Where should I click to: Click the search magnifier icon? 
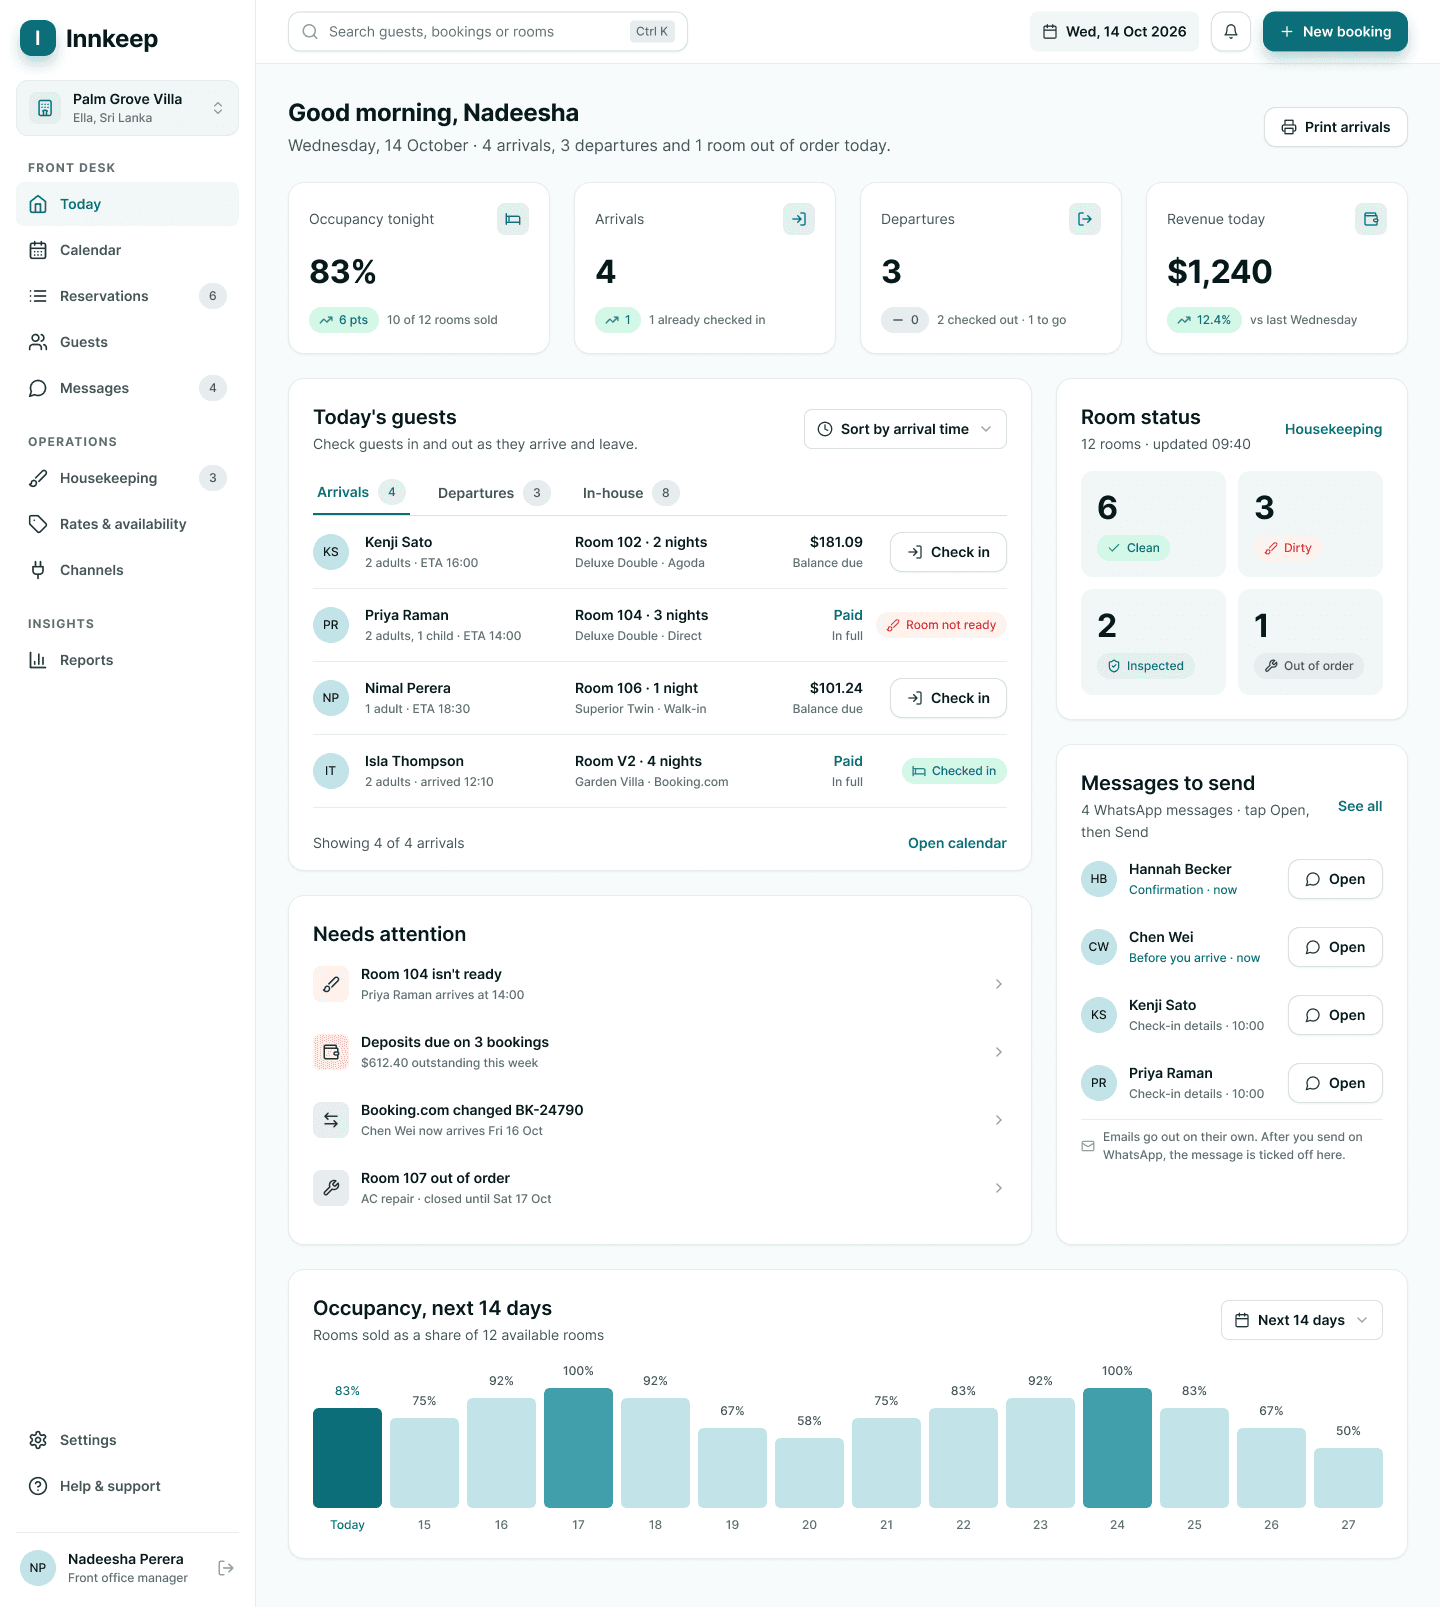tap(310, 32)
